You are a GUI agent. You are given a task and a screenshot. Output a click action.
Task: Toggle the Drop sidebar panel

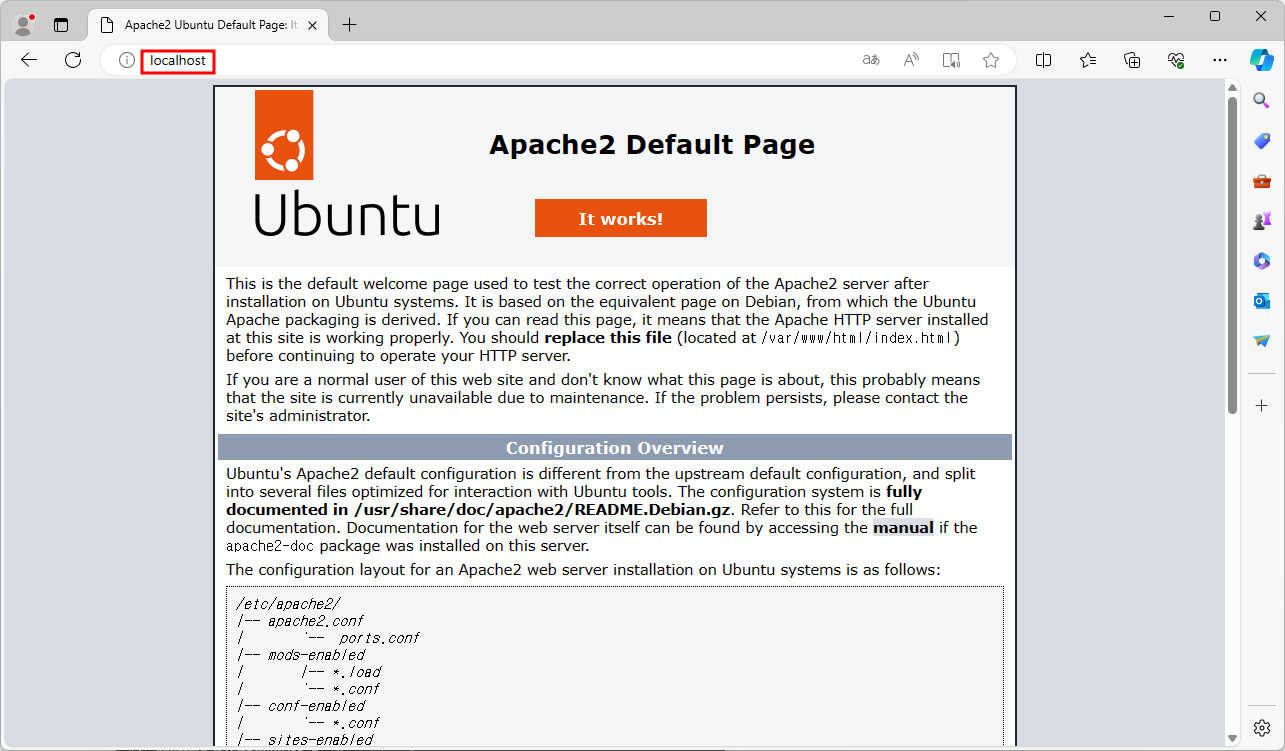(x=1261, y=340)
